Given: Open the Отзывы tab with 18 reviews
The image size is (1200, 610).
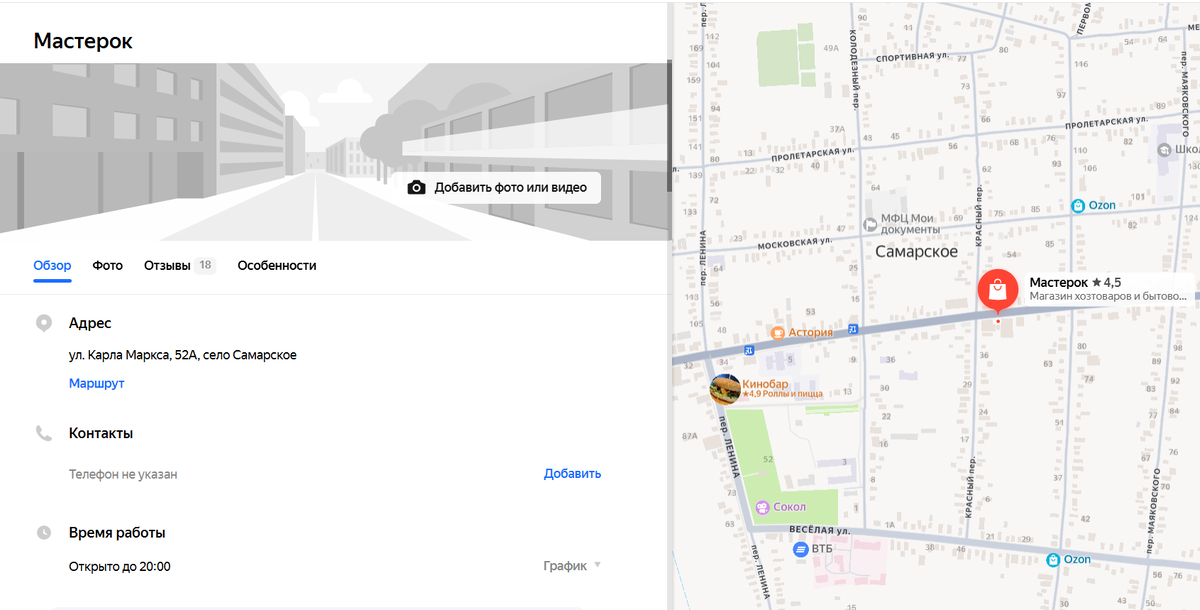Looking at the screenshot, I should pyautogui.click(x=180, y=266).
